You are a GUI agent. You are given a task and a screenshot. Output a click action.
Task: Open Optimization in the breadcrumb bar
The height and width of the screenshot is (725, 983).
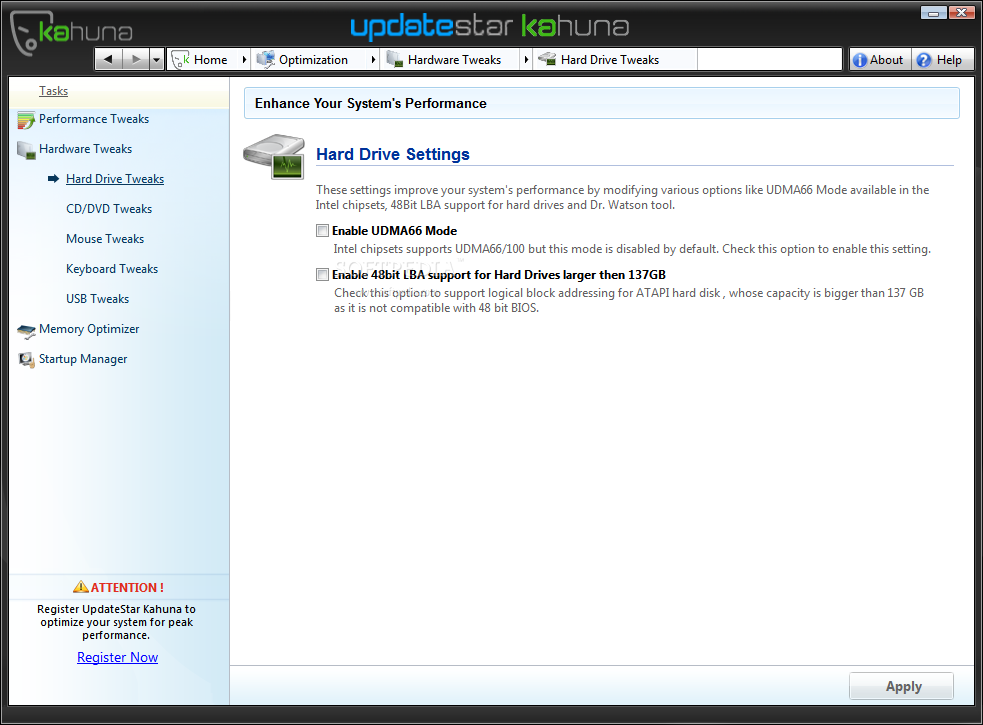click(x=313, y=60)
